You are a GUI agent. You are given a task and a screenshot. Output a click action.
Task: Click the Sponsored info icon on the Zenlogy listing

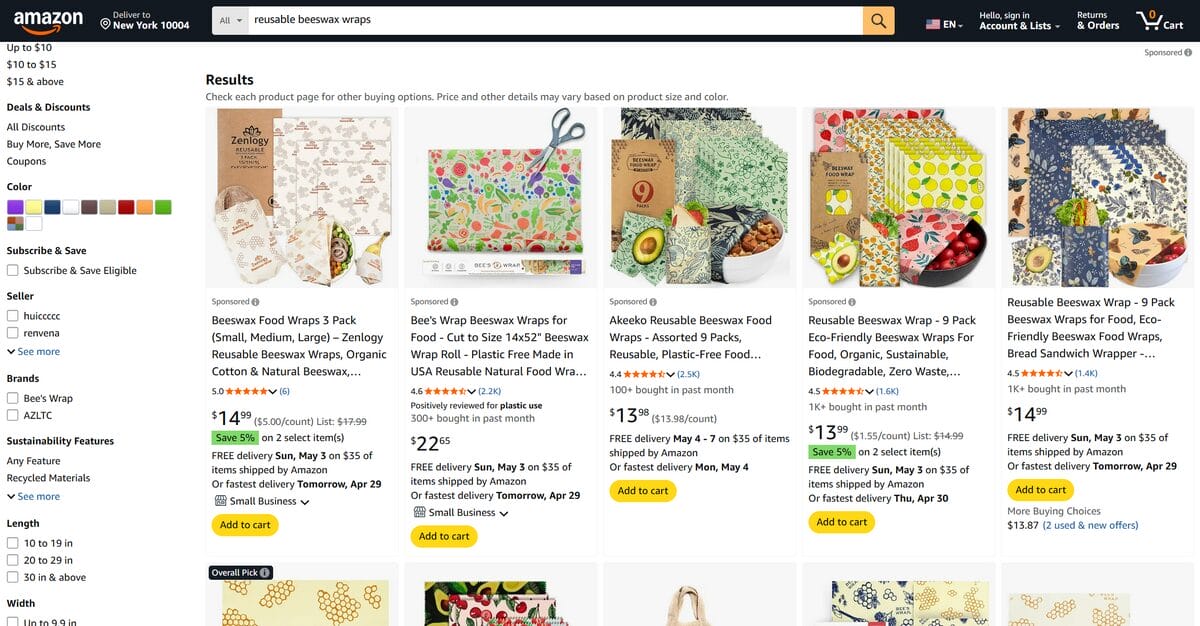[253, 301]
